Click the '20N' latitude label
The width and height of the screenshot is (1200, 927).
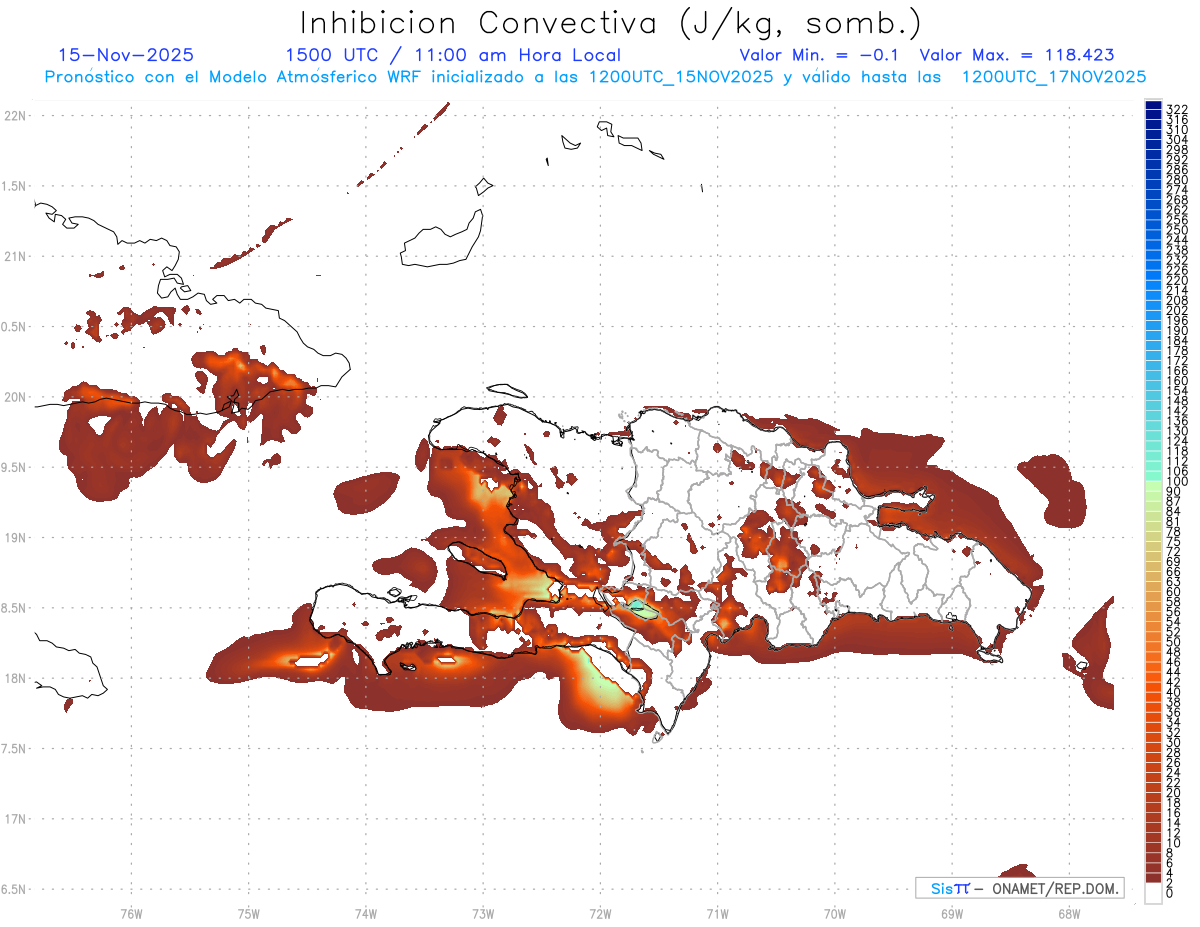(x=14, y=397)
